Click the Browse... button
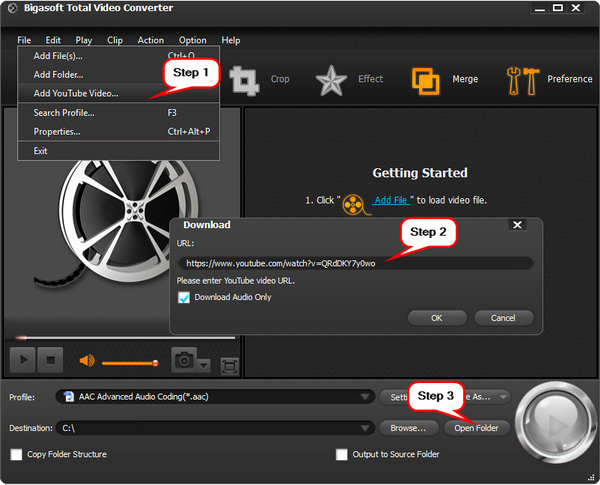Viewport: 600px width, 485px height. click(408, 428)
